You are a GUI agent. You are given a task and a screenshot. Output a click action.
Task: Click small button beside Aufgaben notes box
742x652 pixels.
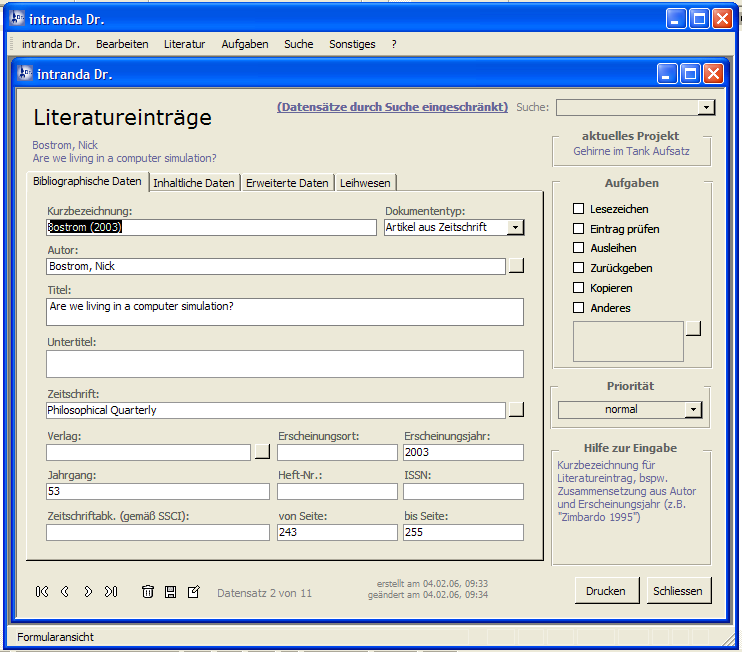(693, 328)
